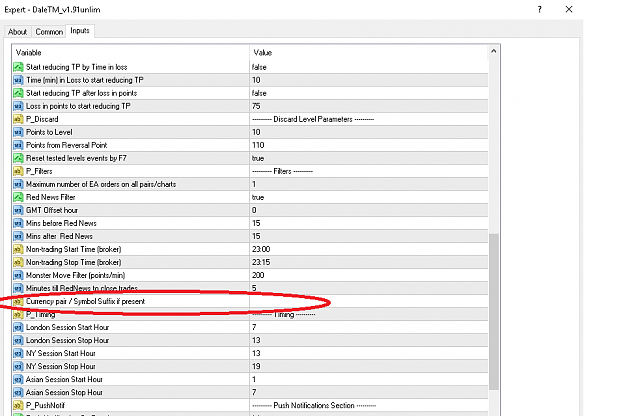Click the Points from Reversal Point icon

pyautogui.click(x=18, y=145)
